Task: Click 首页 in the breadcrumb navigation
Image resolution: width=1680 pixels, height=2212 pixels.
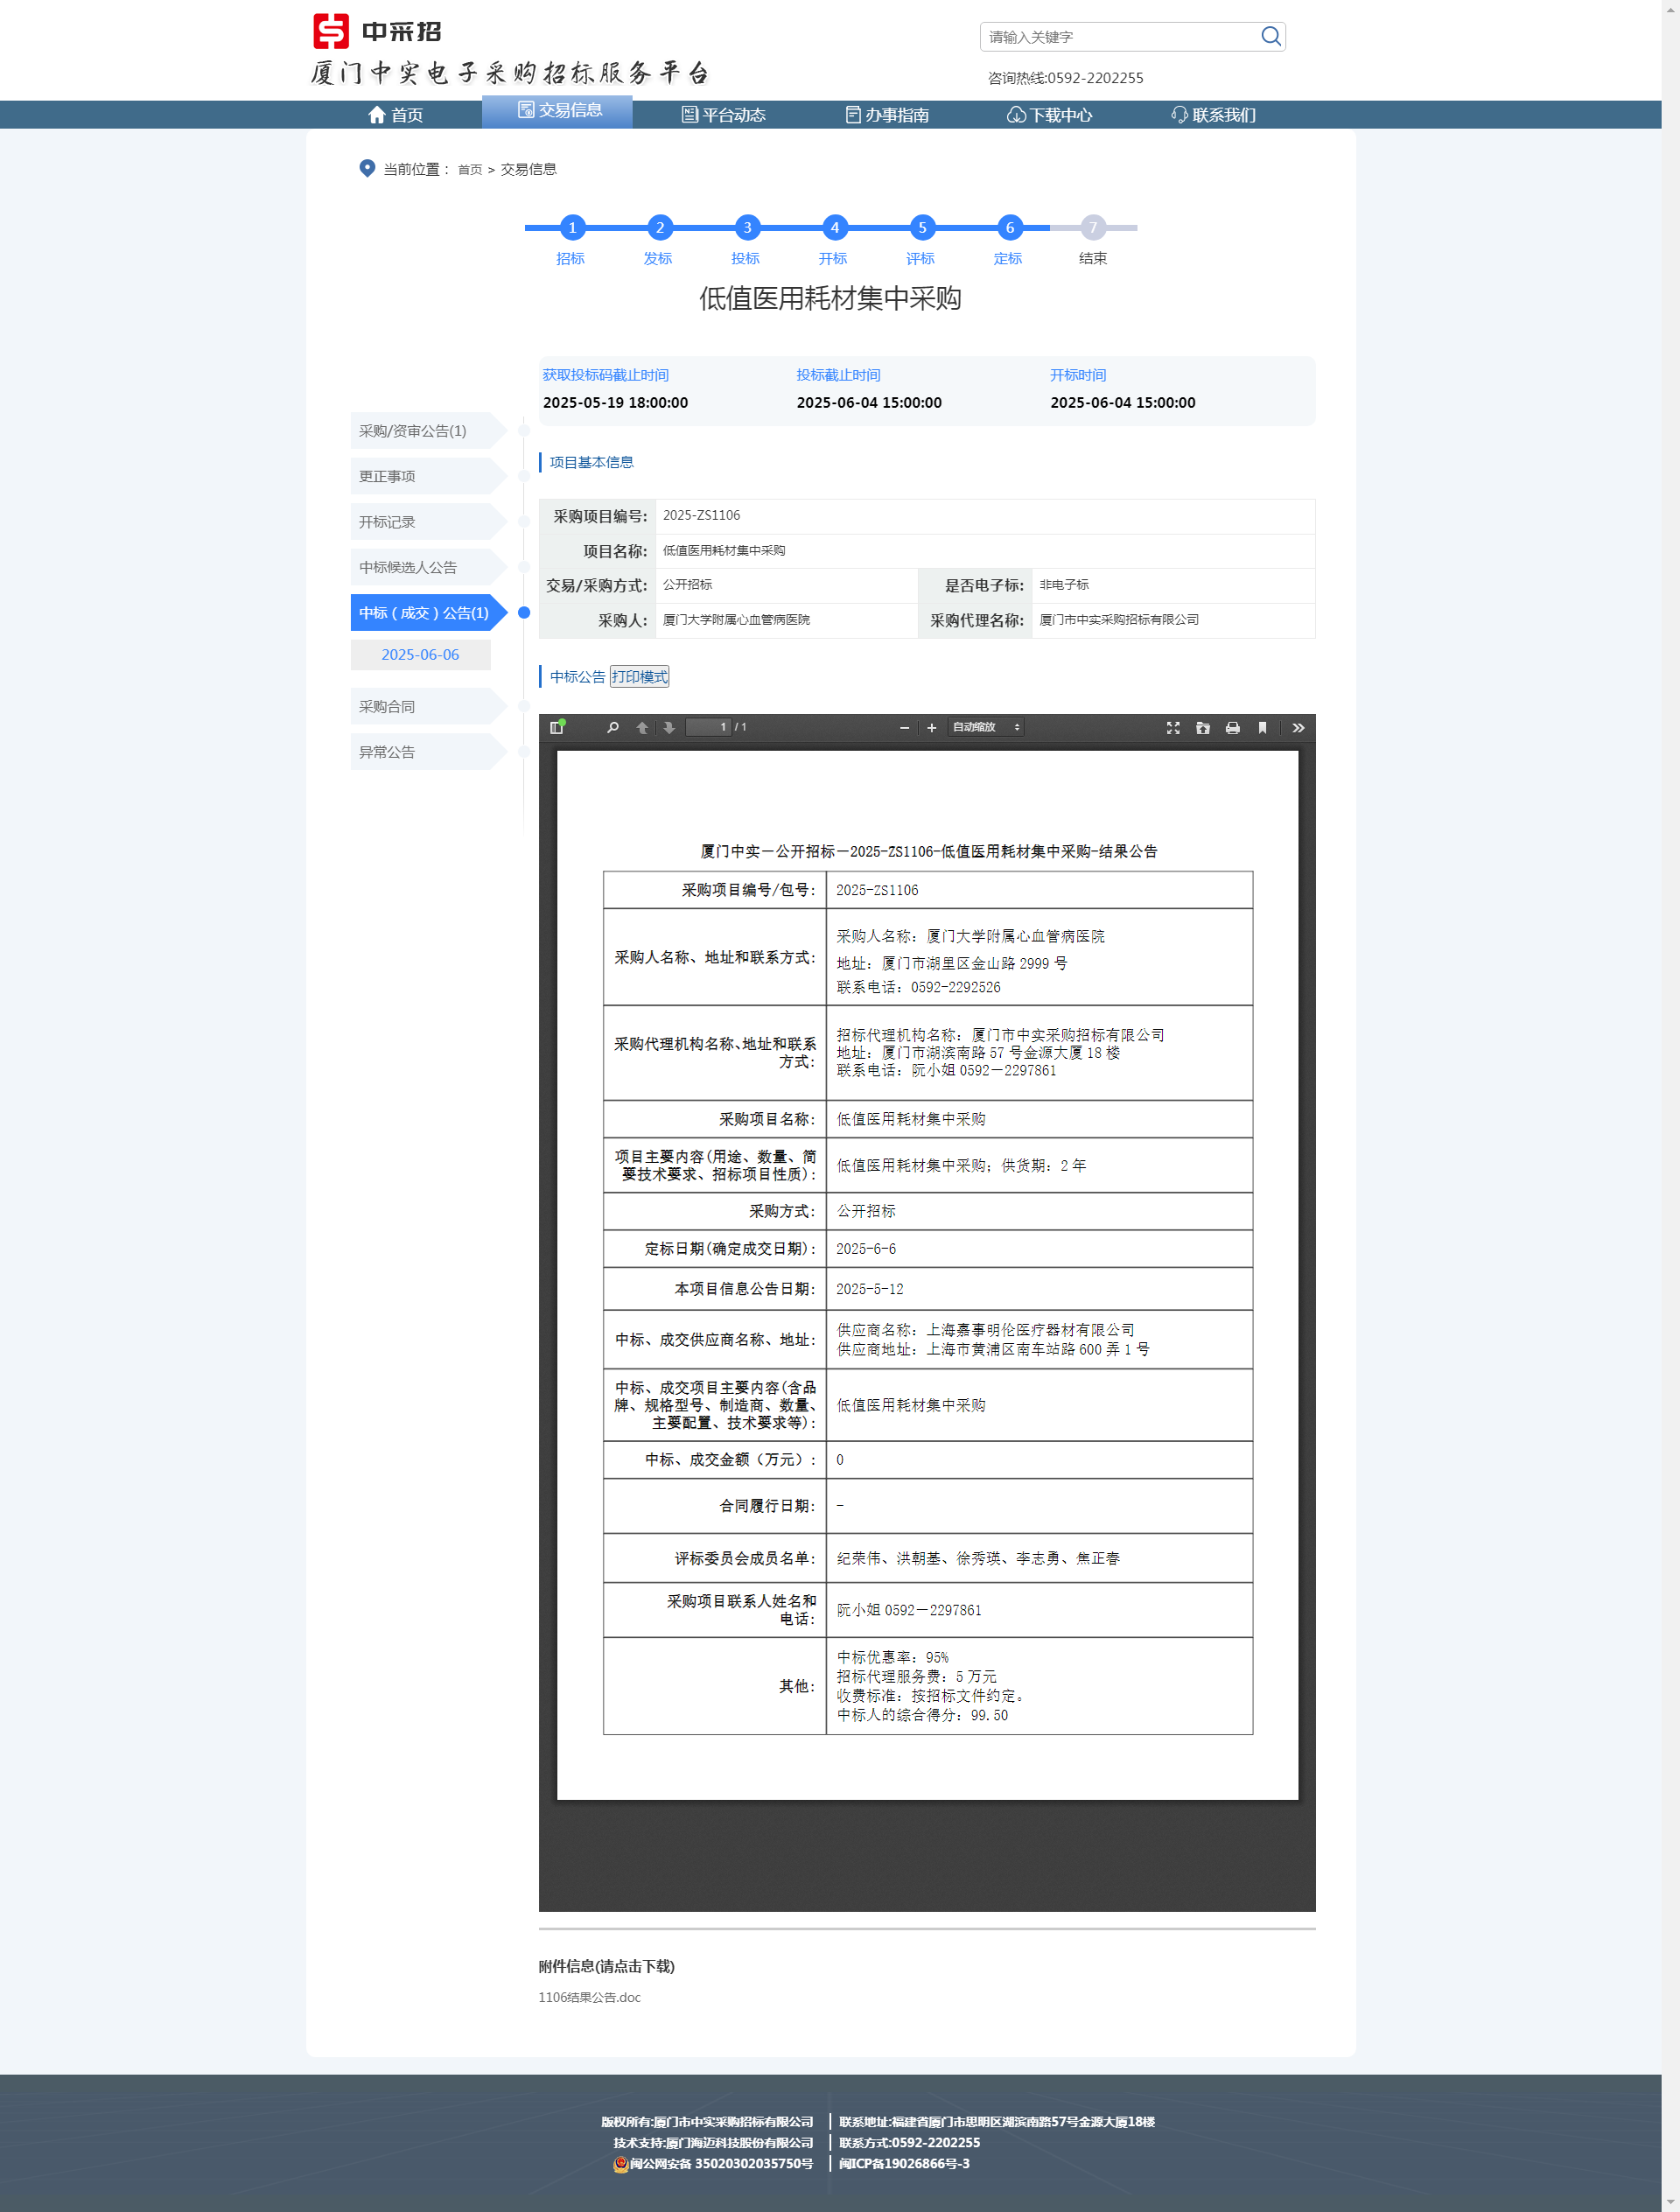Action: point(468,170)
